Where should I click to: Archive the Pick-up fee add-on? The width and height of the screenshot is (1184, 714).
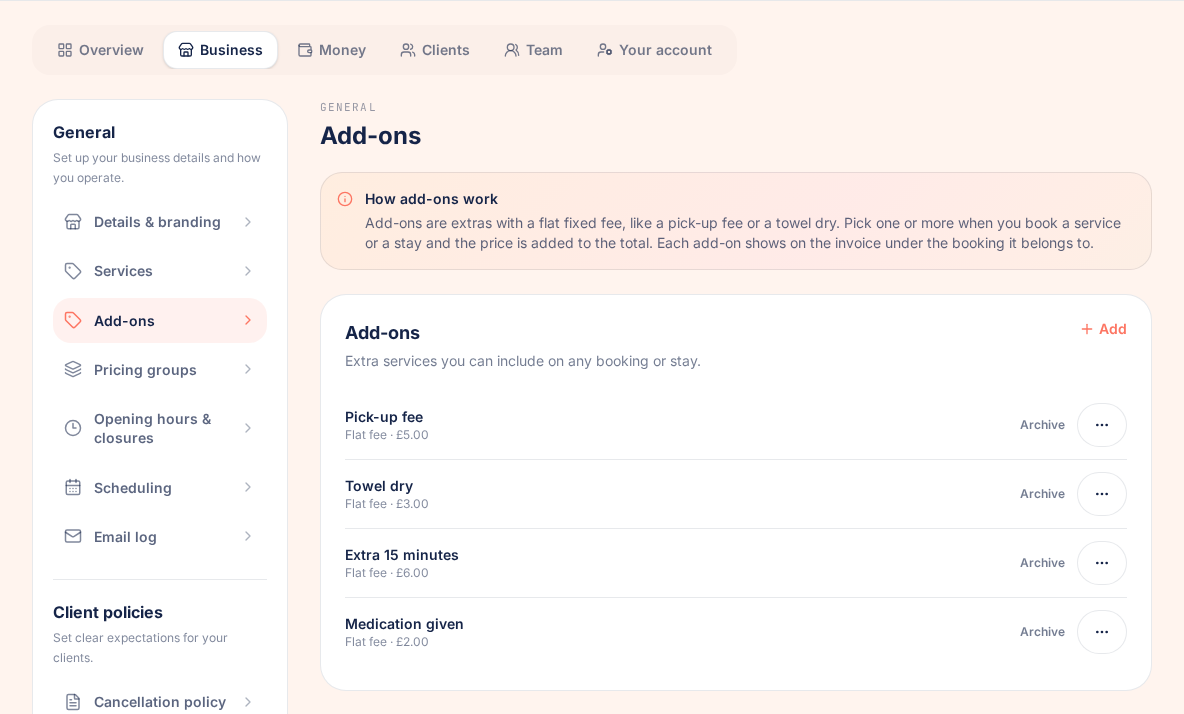(x=1042, y=425)
